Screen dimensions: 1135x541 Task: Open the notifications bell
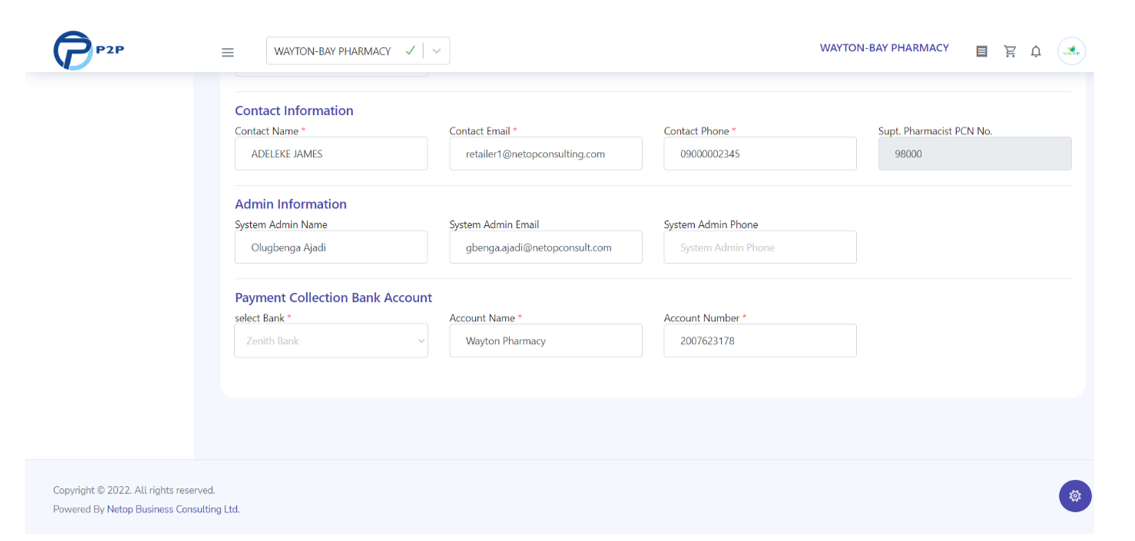click(x=1036, y=51)
